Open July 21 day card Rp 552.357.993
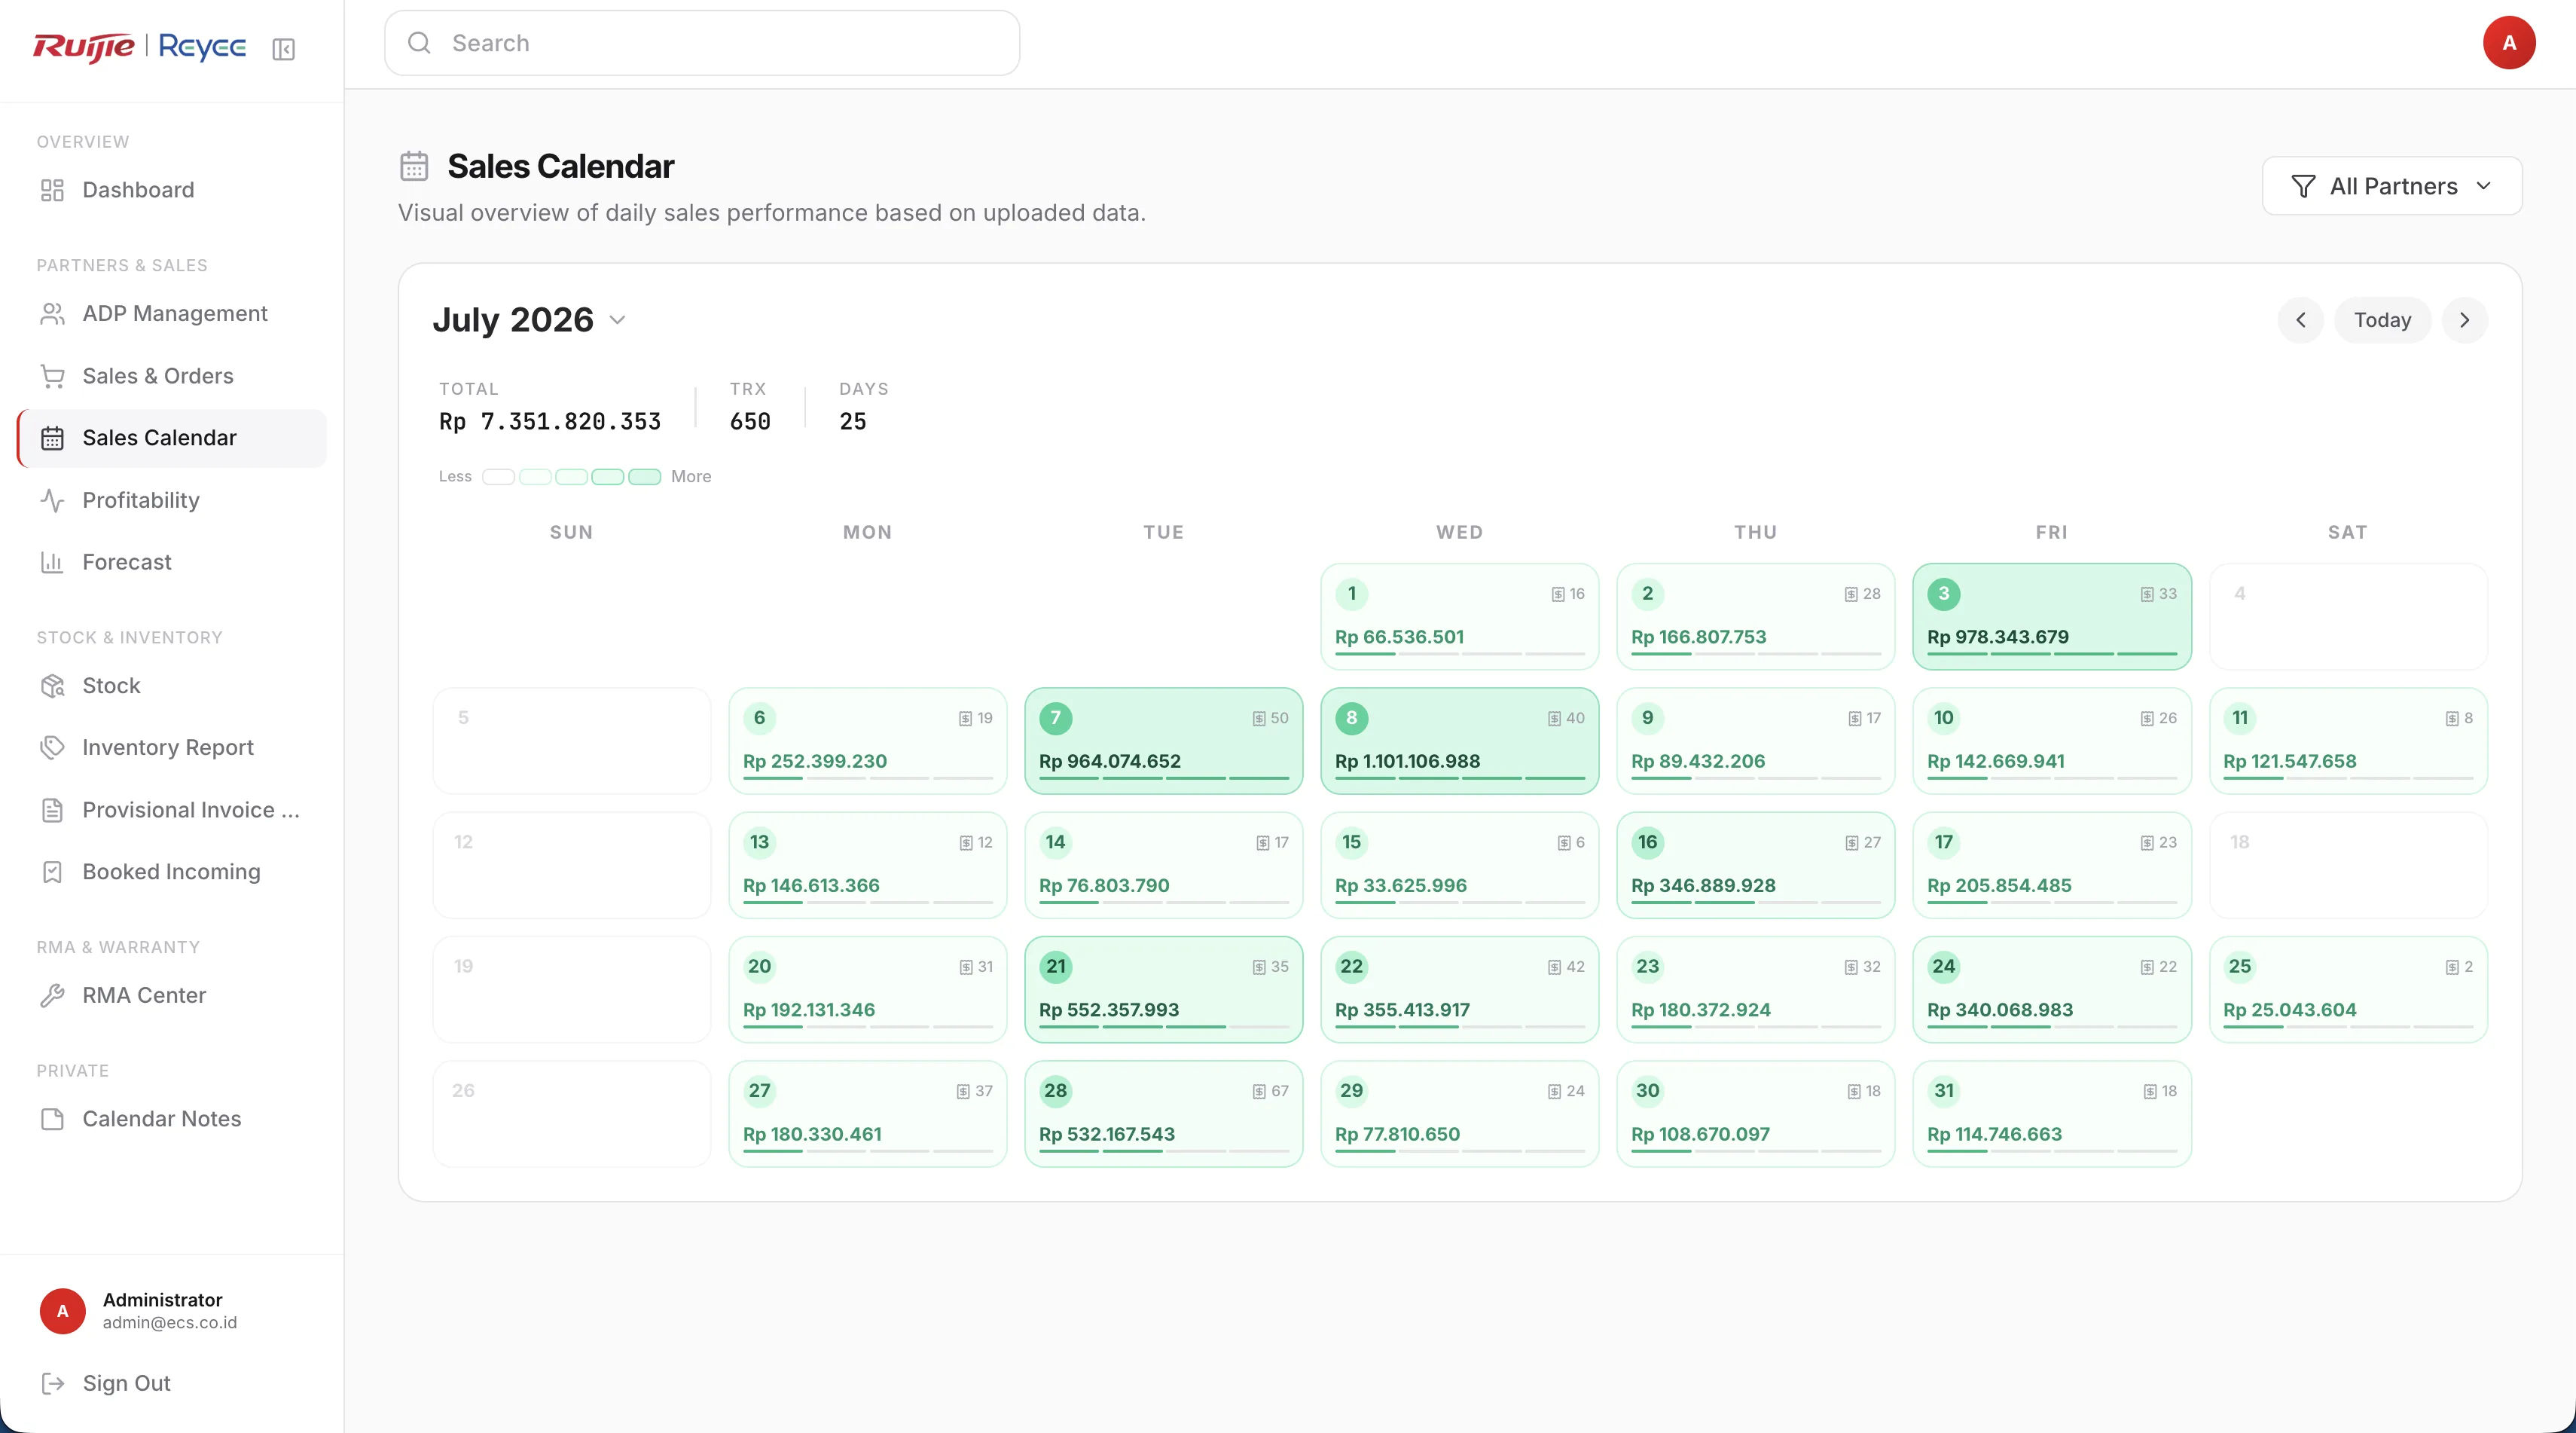This screenshot has width=2576, height=1433. click(x=1163, y=989)
